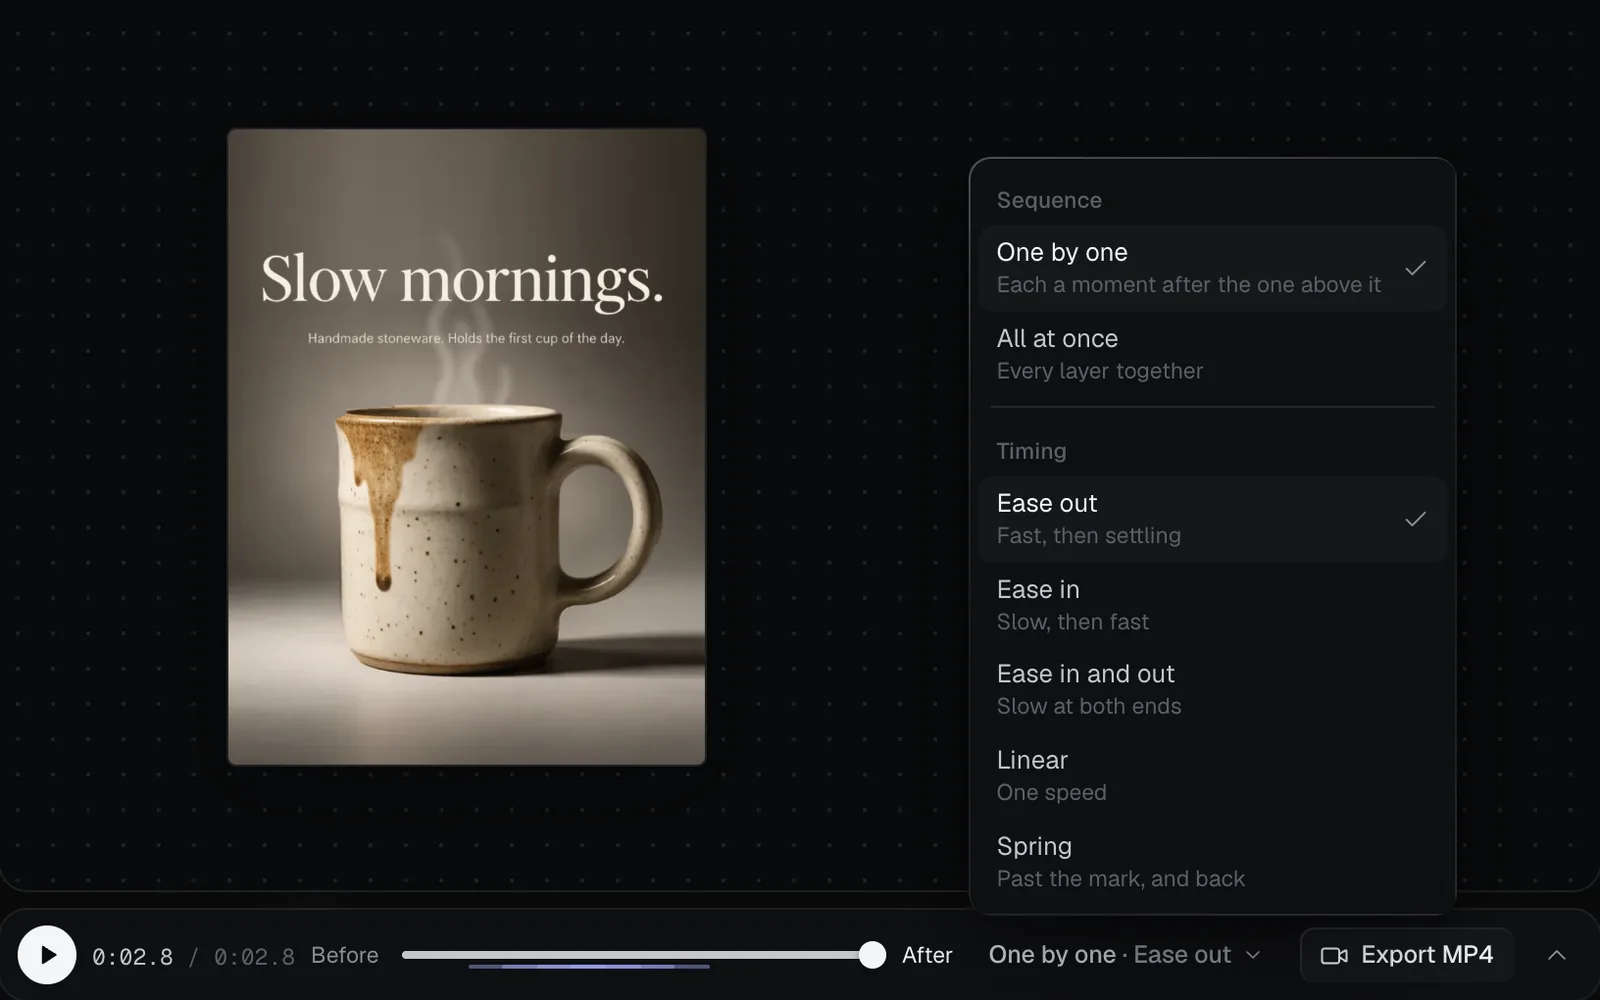Select the All at once sequence option

[1212, 354]
